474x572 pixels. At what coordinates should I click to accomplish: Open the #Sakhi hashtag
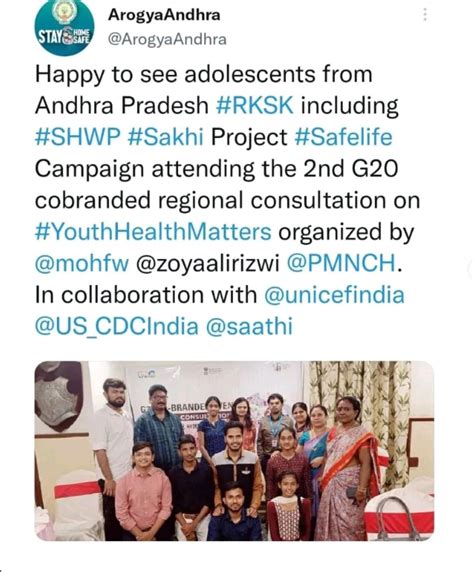[166, 137]
